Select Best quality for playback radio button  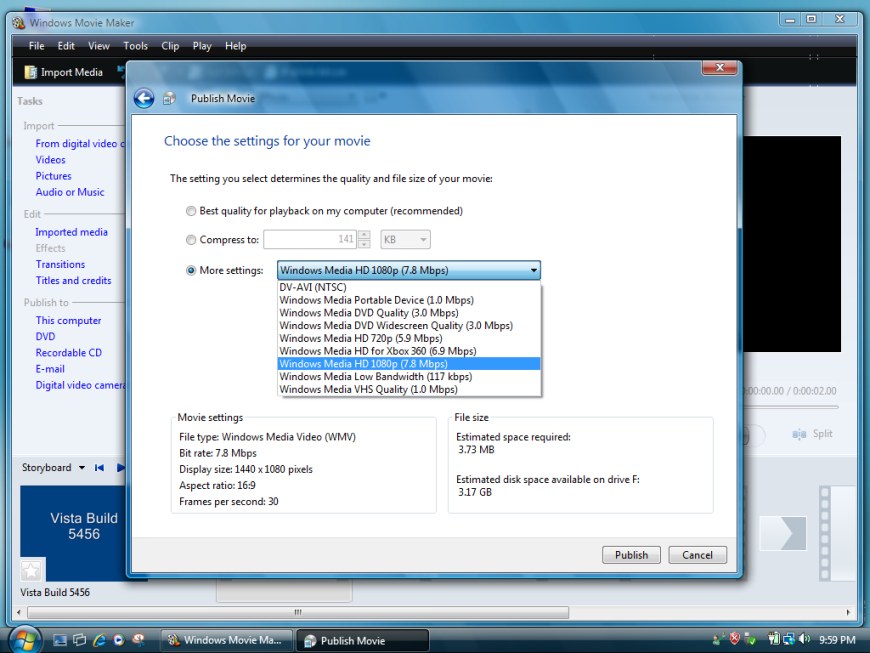click(191, 211)
